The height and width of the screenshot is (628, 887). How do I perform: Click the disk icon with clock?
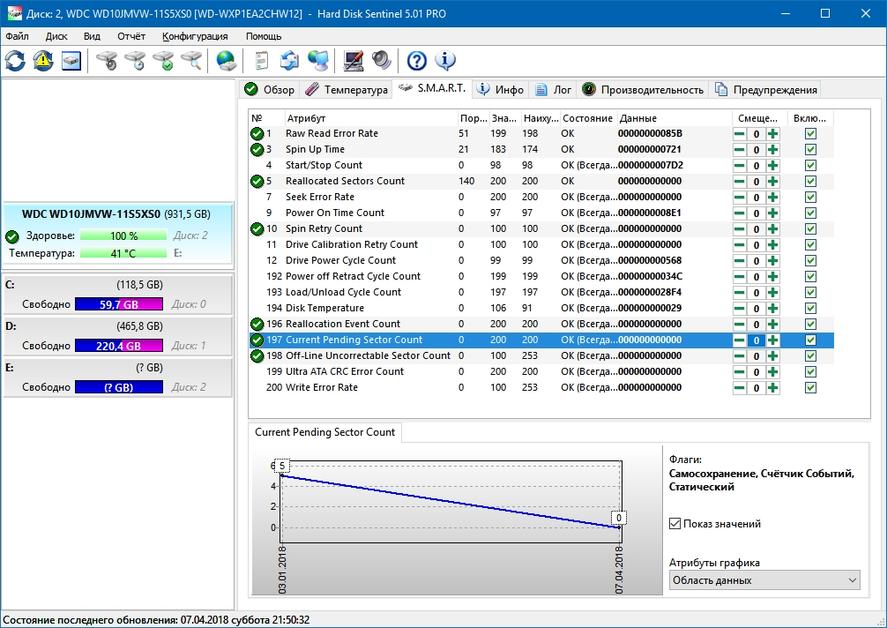click(x=135, y=61)
